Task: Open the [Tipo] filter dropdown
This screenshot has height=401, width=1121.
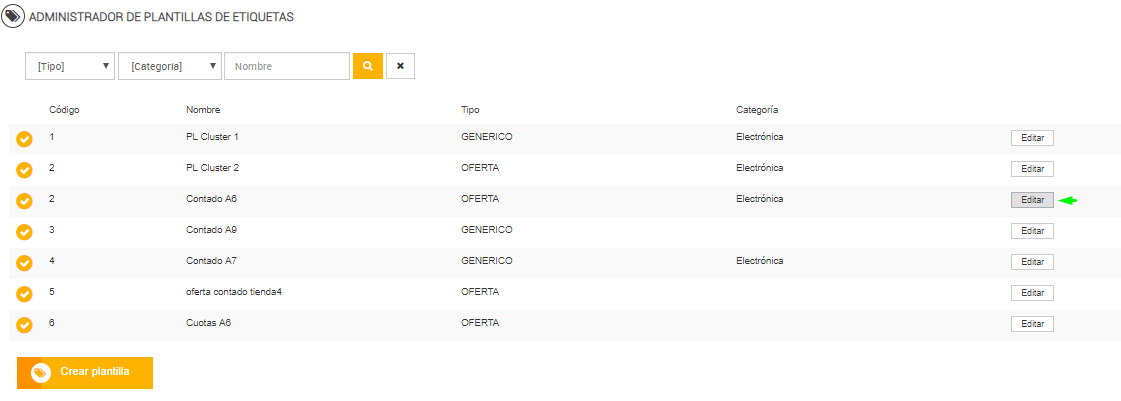Action: pos(69,67)
